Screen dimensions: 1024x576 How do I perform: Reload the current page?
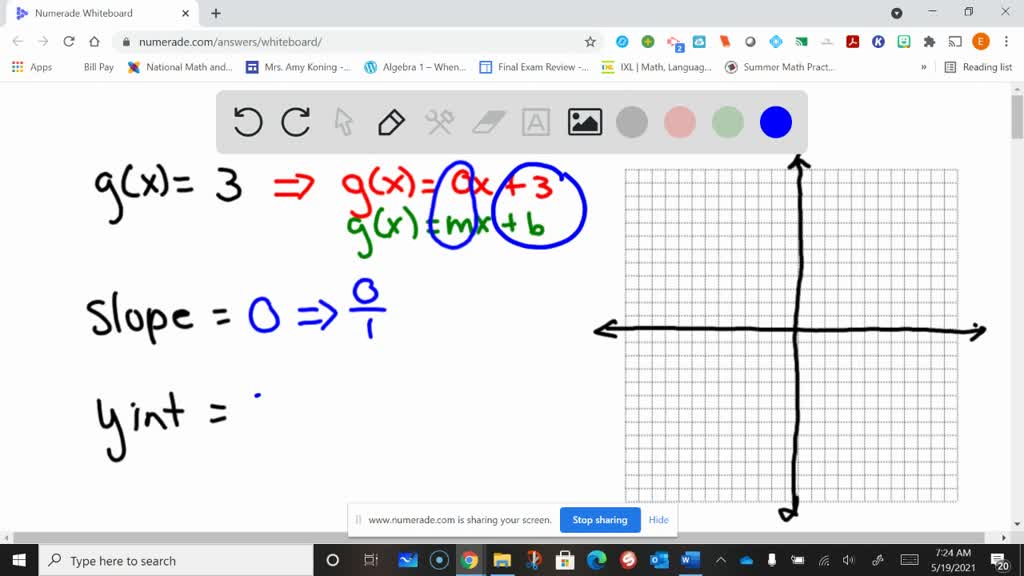(x=69, y=42)
